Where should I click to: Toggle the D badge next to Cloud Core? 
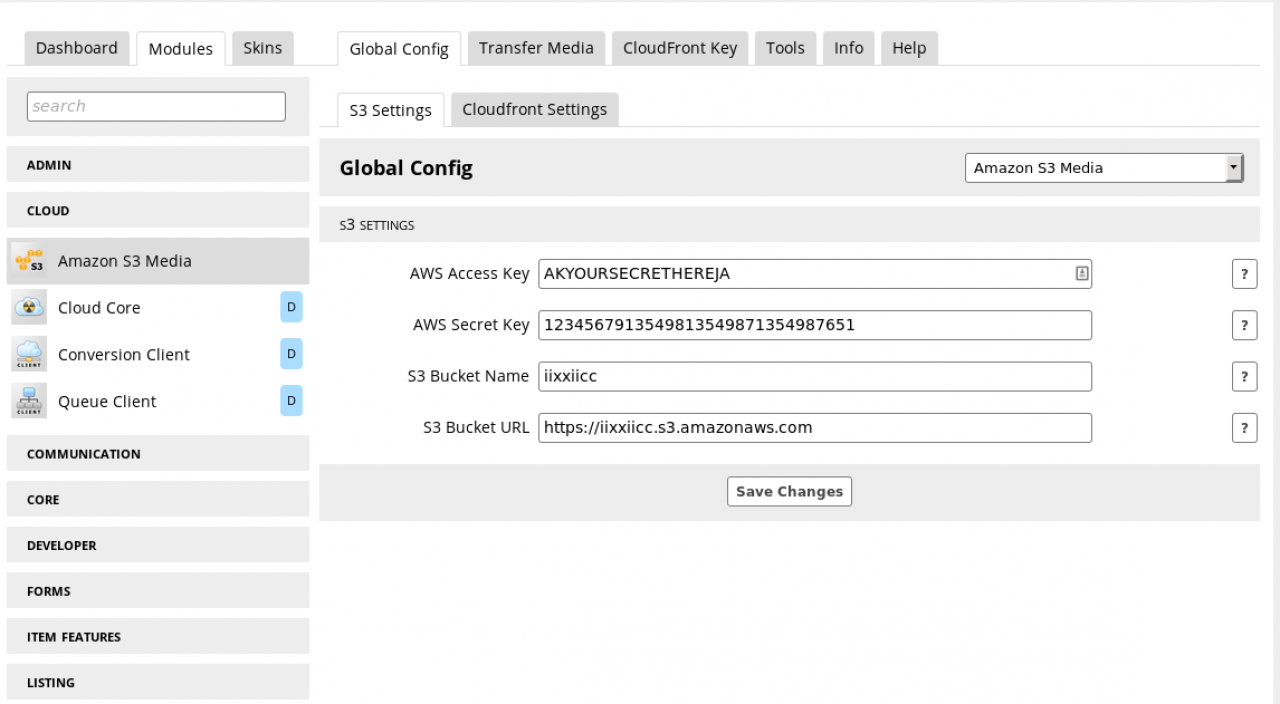pos(291,308)
